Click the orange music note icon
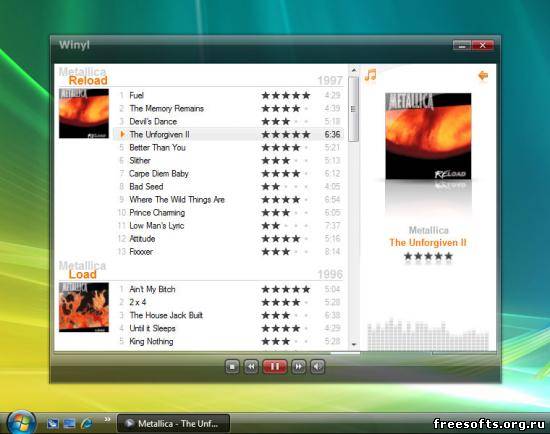This screenshot has height=434, width=550. click(x=370, y=74)
